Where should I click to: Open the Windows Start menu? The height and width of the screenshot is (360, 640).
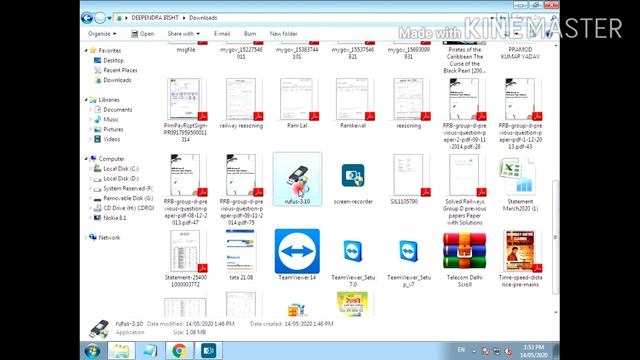coord(92,351)
